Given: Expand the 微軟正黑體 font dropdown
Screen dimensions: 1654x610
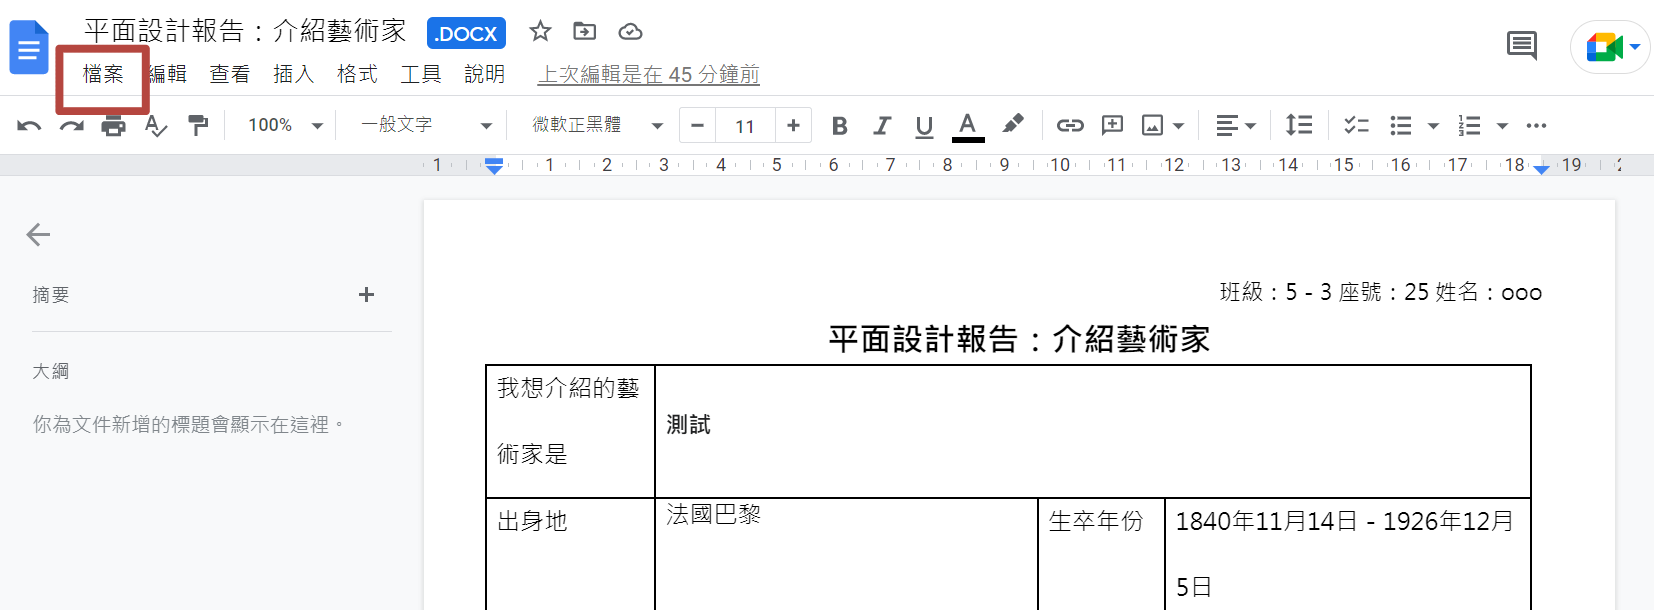Looking at the screenshot, I should (597, 125).
